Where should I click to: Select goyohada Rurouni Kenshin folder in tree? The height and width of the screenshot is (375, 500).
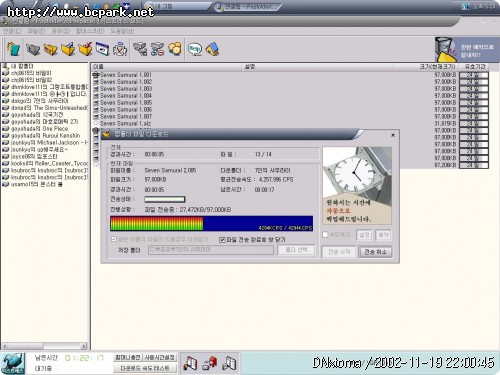[45, 136]
